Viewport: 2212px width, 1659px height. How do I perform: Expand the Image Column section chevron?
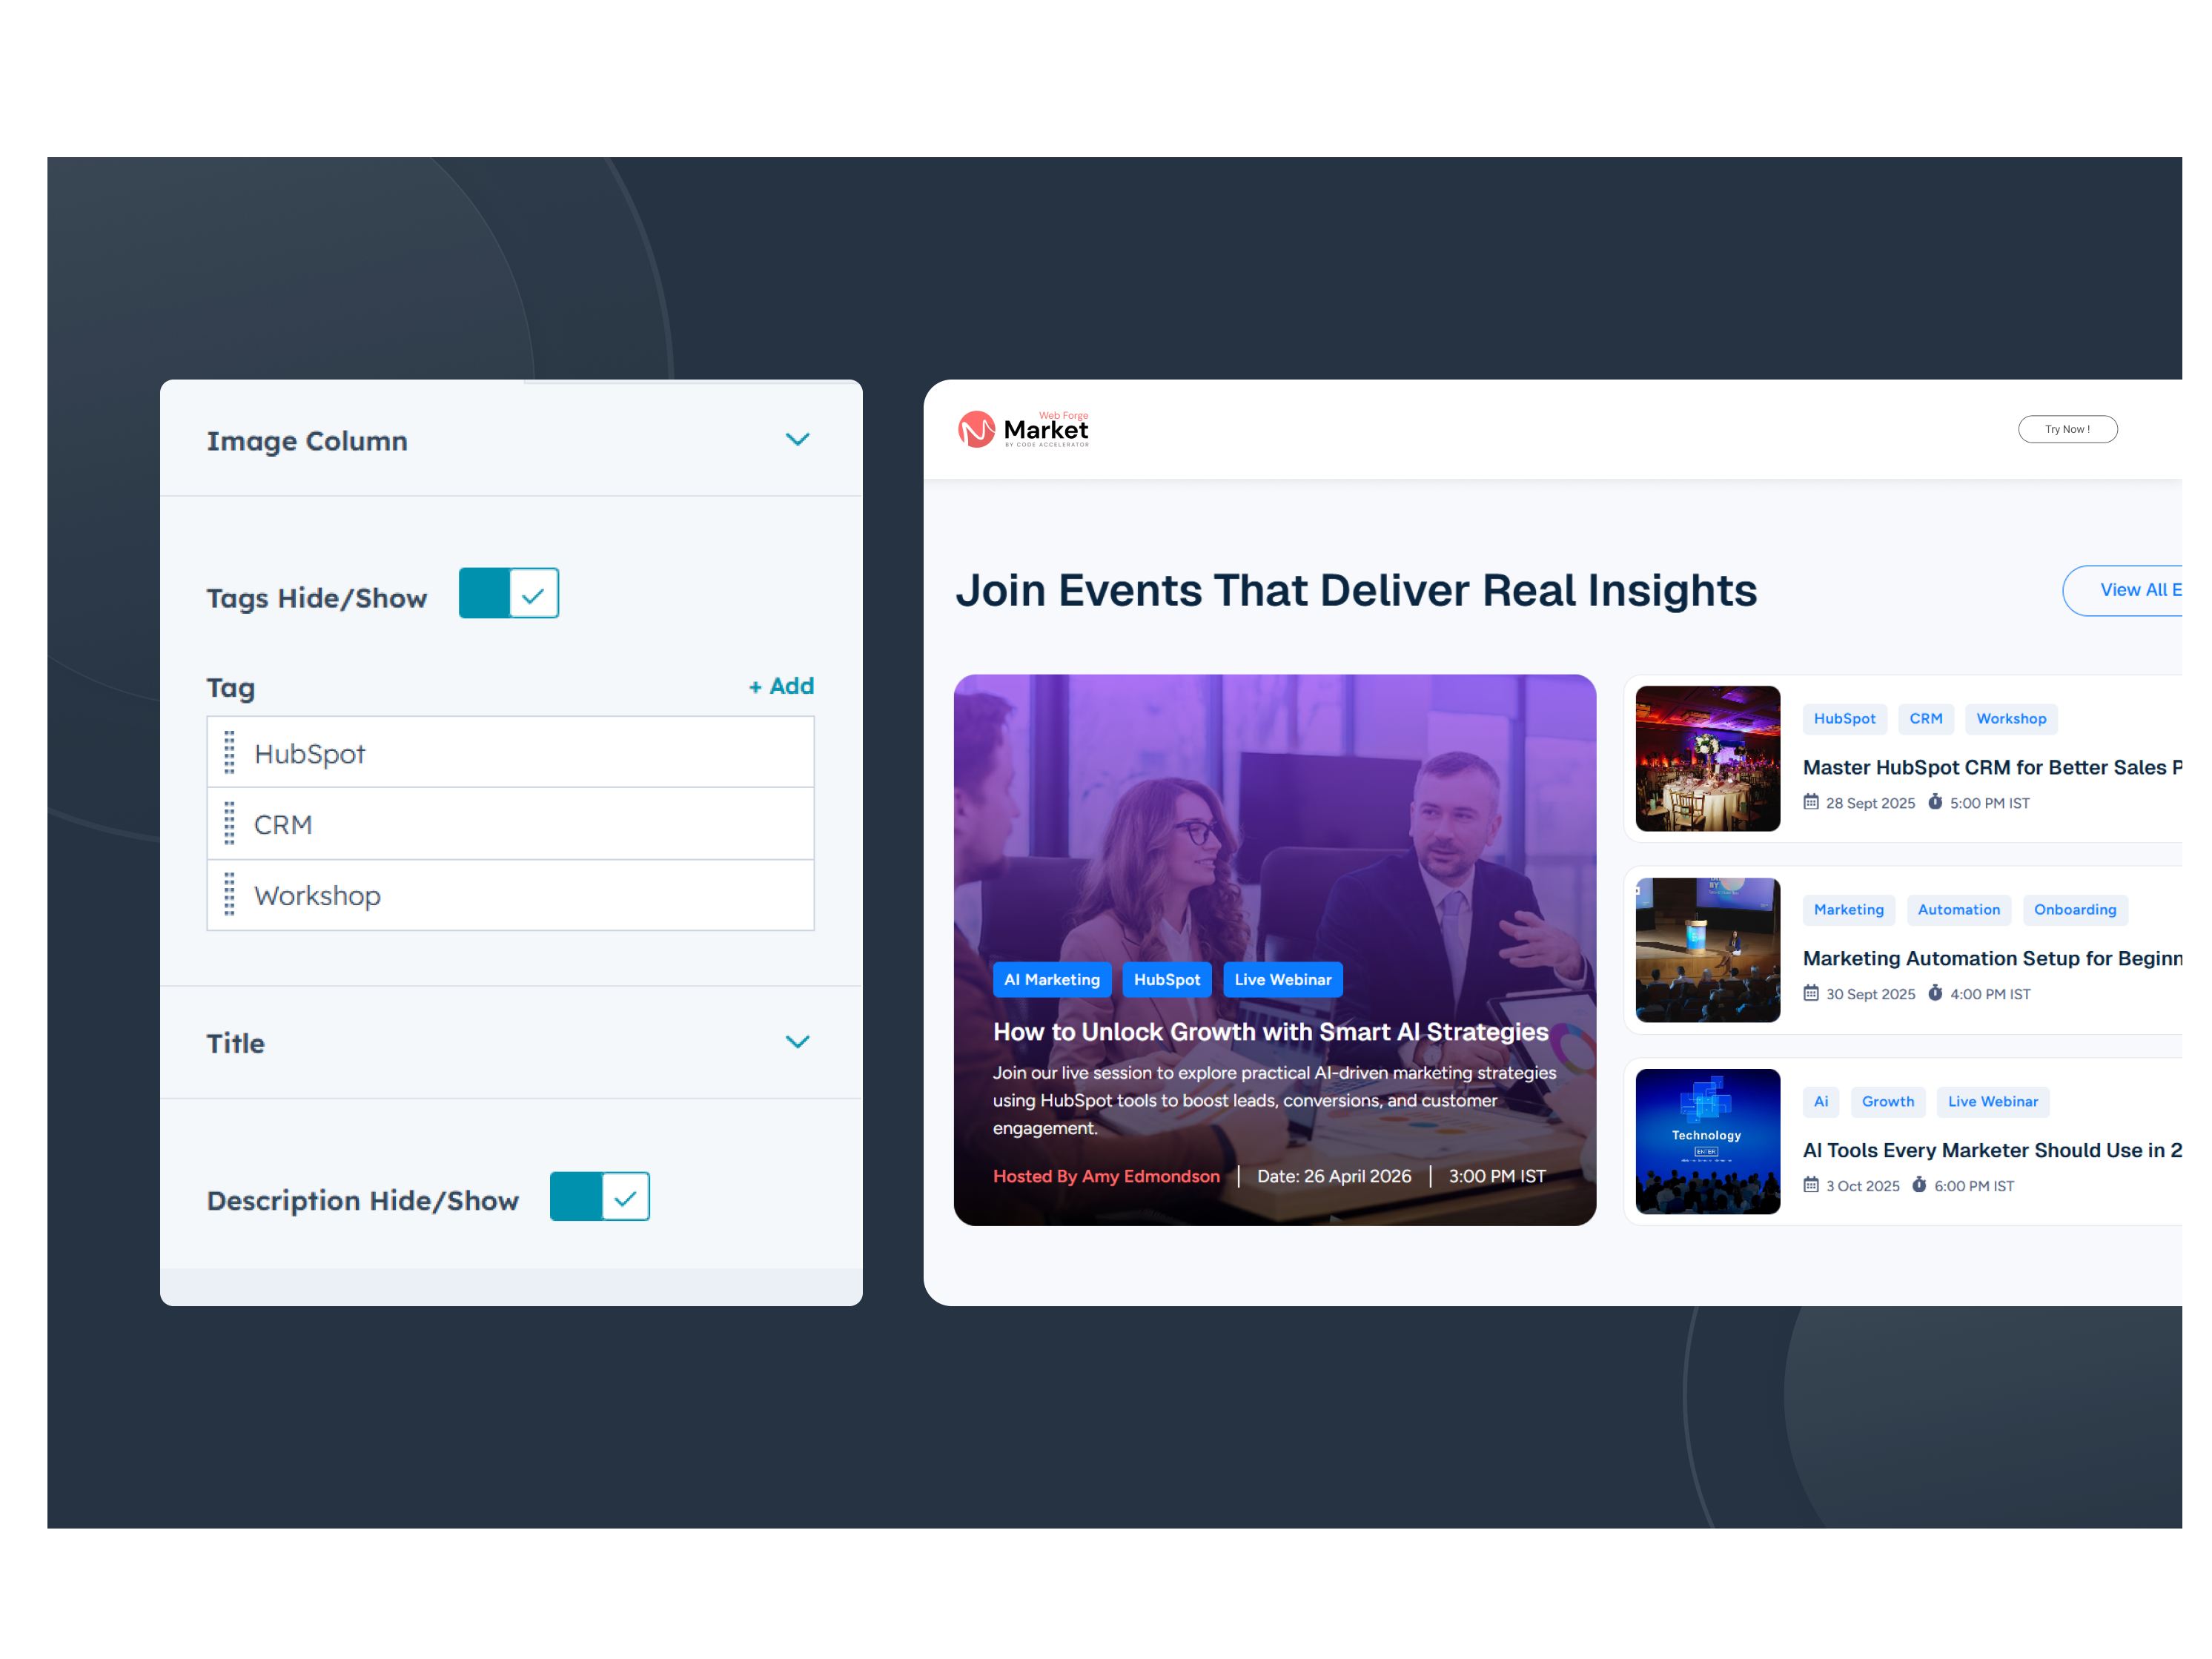point(797,439)
